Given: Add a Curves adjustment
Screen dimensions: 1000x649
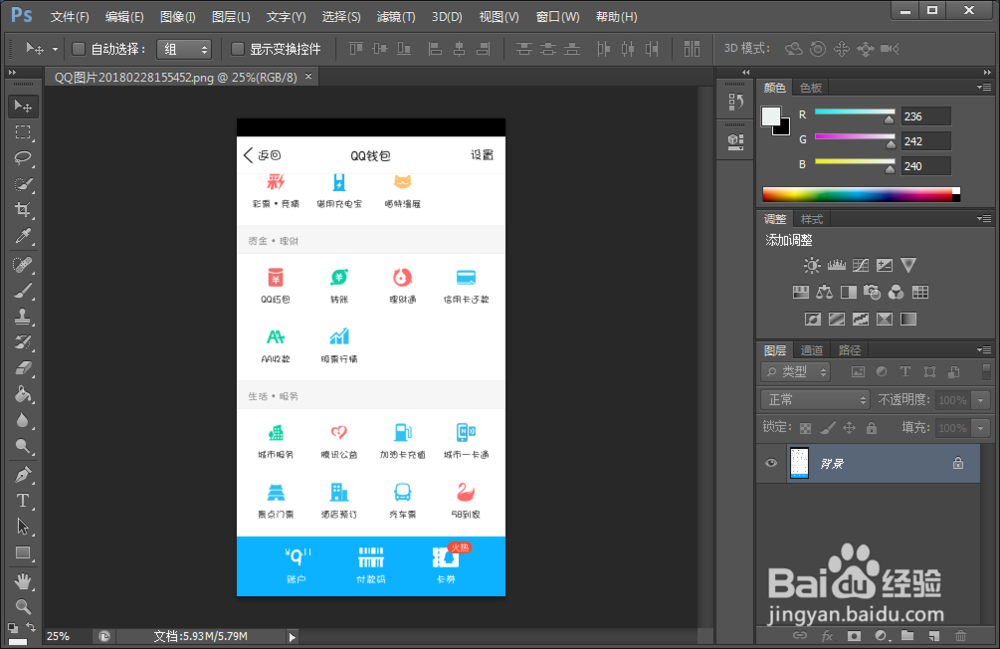Looking at the screenshot, I should (x=860, y=265).
